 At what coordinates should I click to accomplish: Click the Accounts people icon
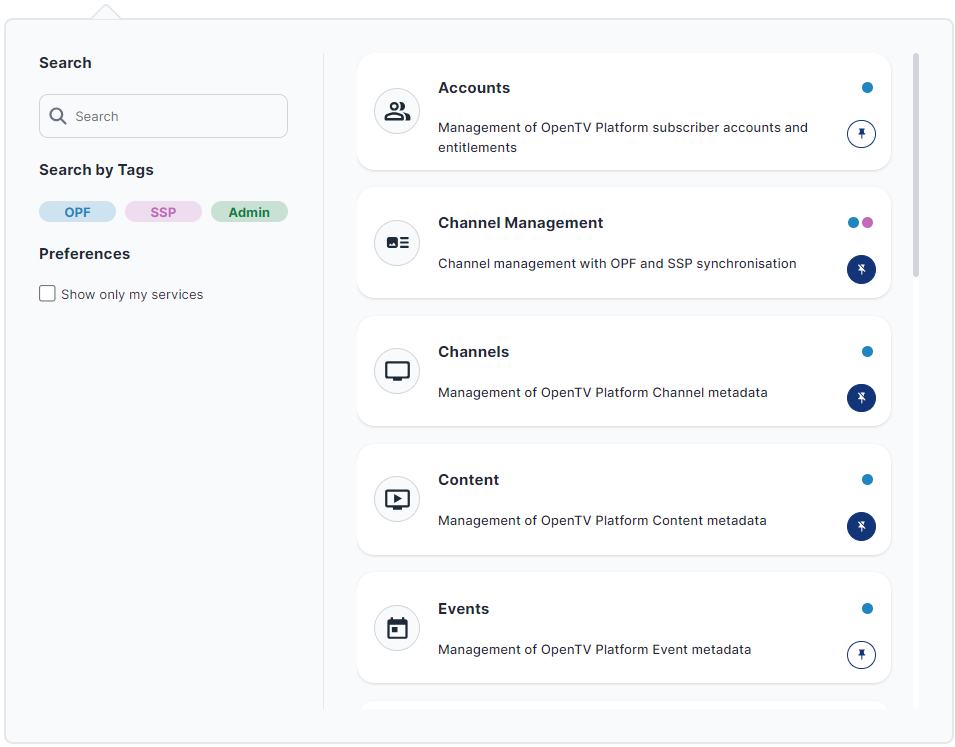point(397,111)
